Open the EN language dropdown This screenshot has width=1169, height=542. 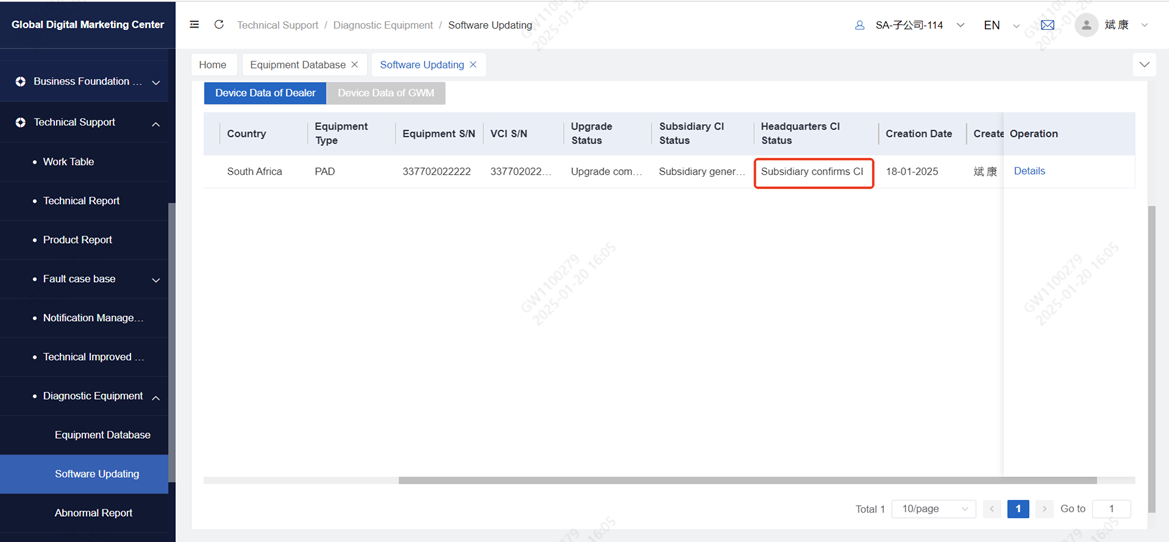[1000, 25]
